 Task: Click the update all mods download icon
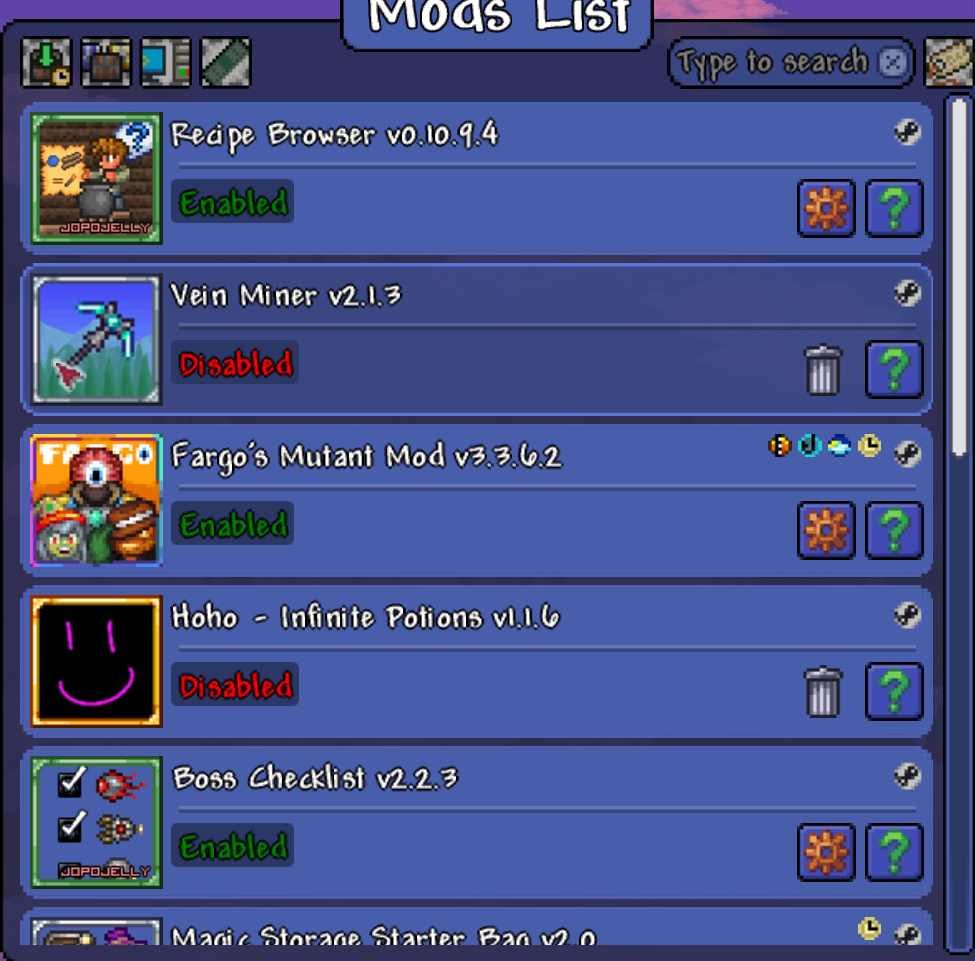point(47,62)
